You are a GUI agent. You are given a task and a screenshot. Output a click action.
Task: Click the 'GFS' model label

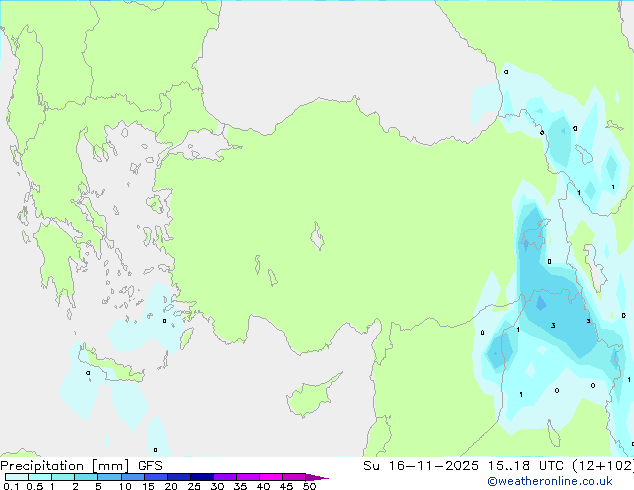point(150,466)
